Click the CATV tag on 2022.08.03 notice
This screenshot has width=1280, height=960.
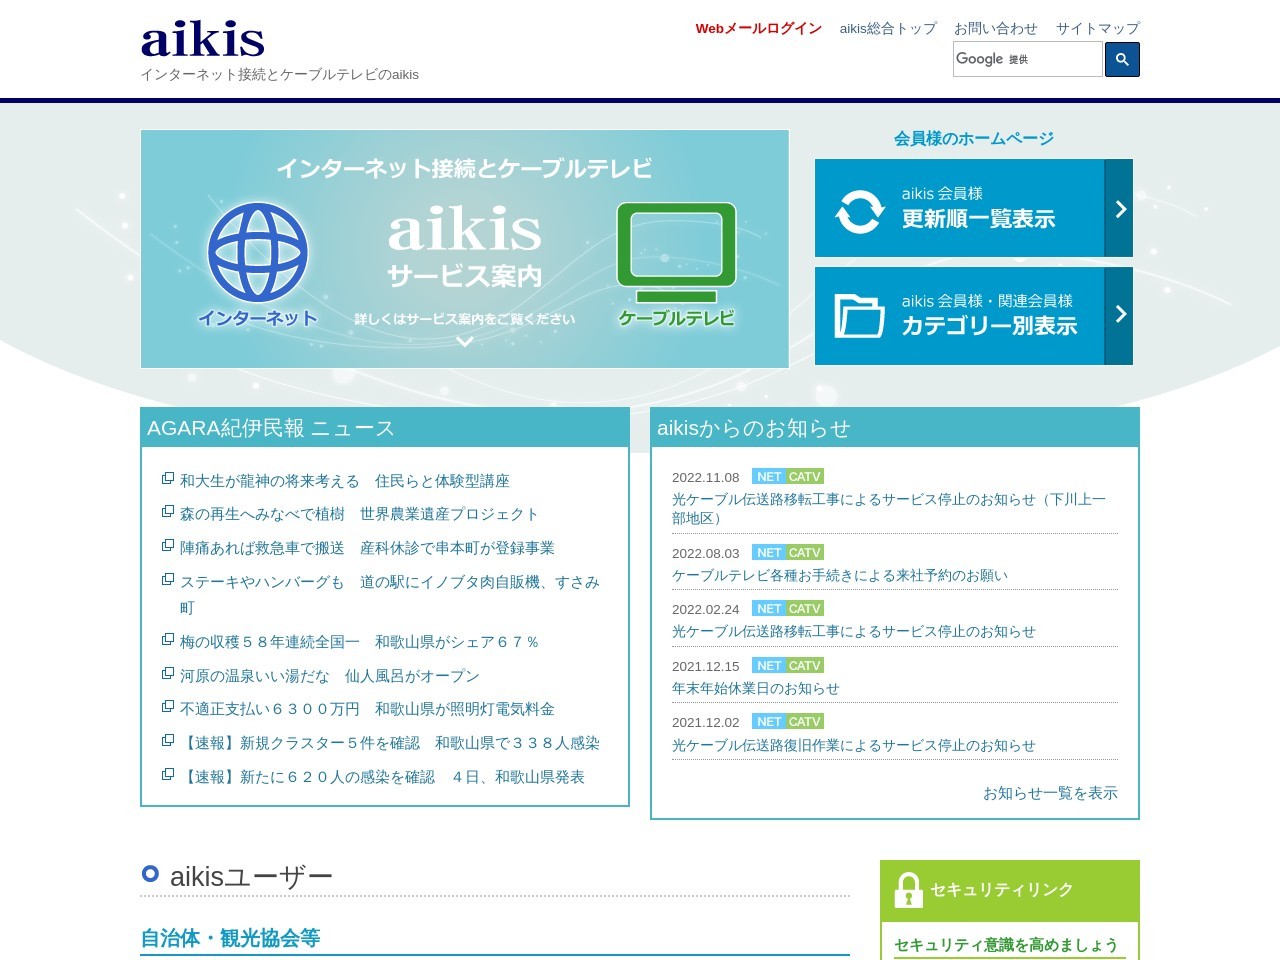805,553
